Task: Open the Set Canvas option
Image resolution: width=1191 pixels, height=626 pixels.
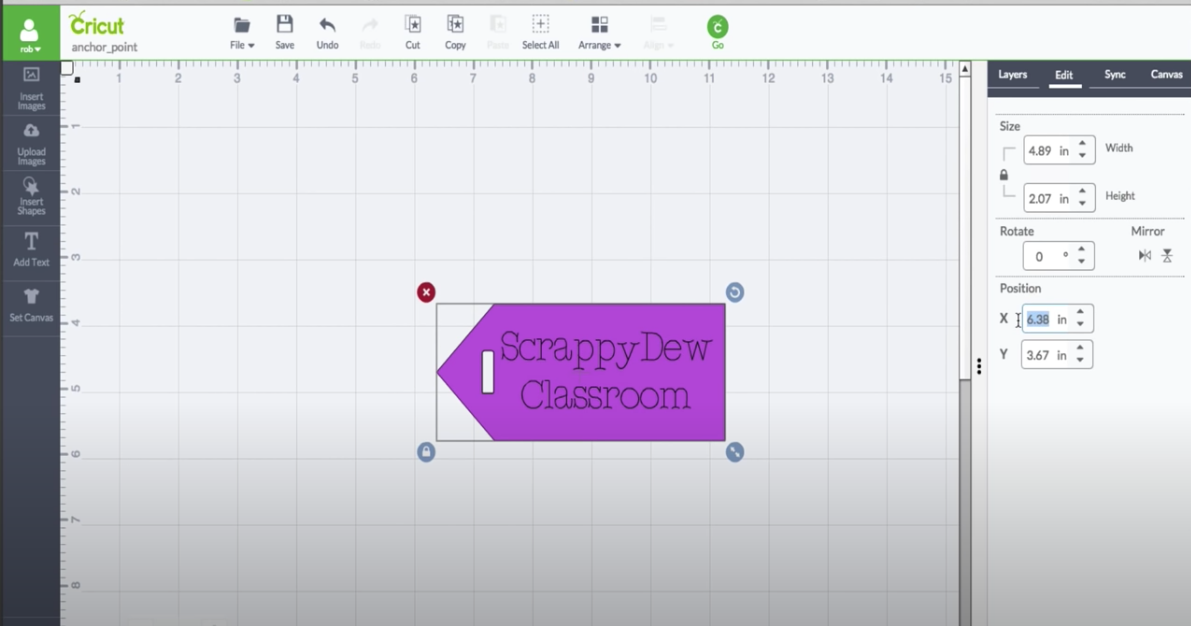Action: point(31,304)
